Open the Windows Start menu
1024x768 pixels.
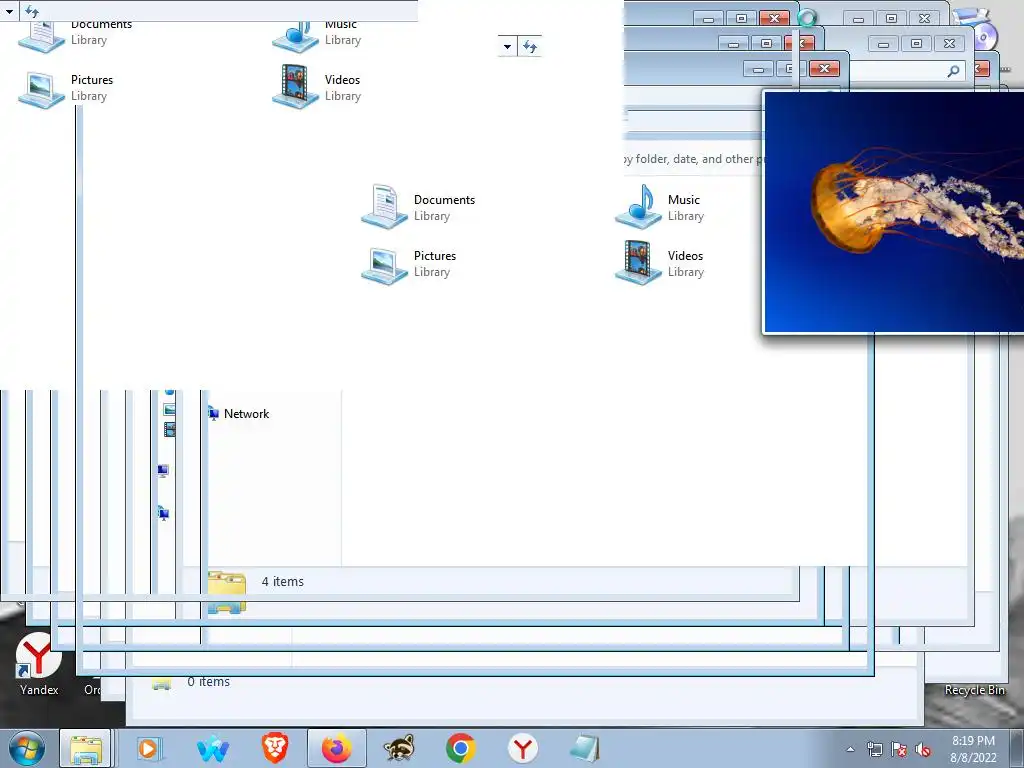27,748
